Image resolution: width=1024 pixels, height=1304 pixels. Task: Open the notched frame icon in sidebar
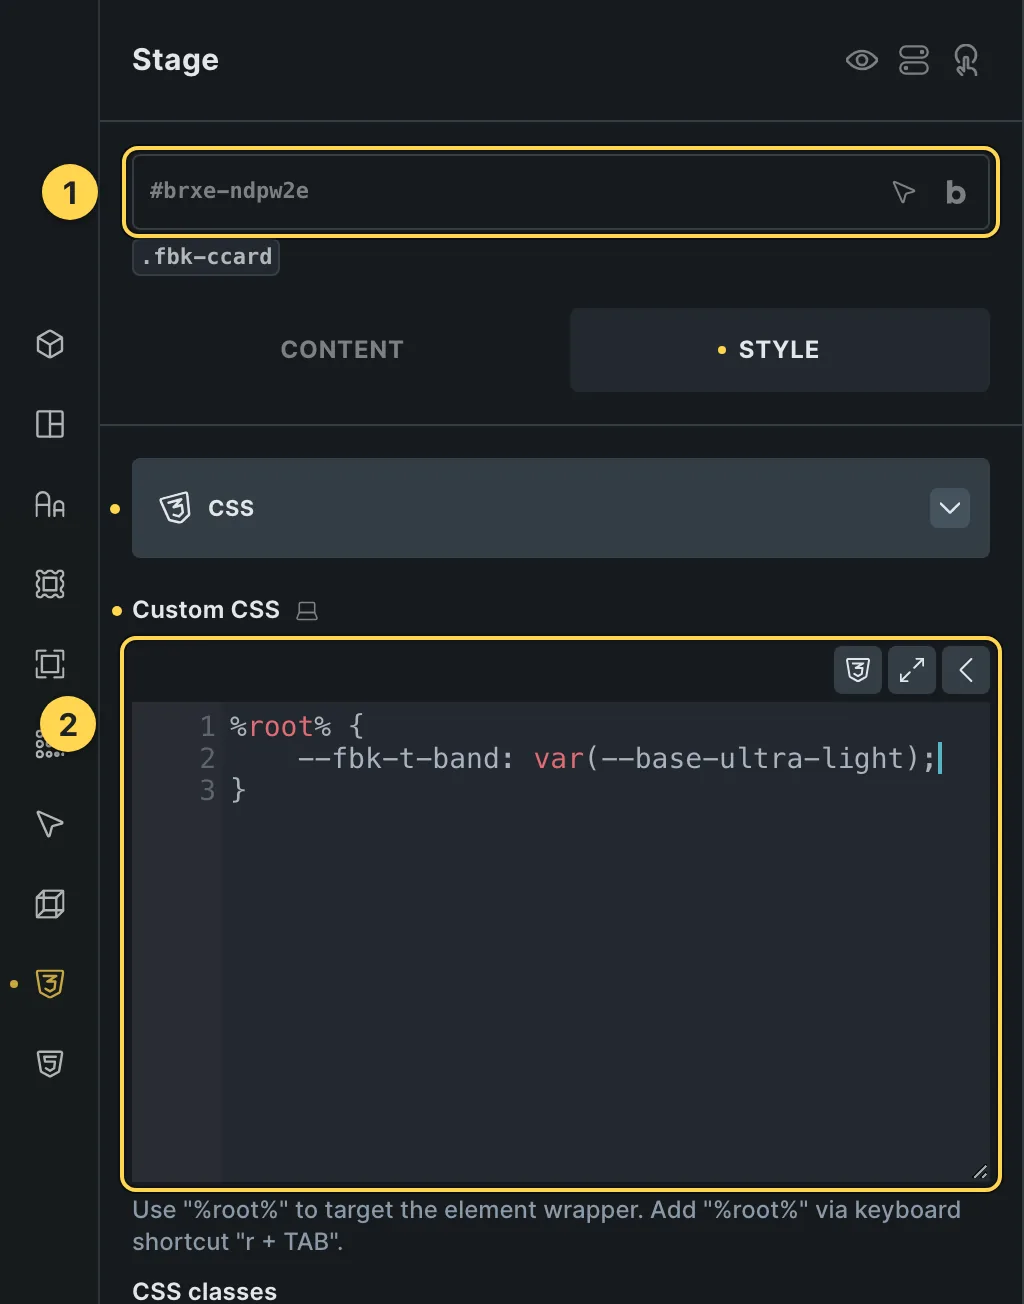point(50,584)
